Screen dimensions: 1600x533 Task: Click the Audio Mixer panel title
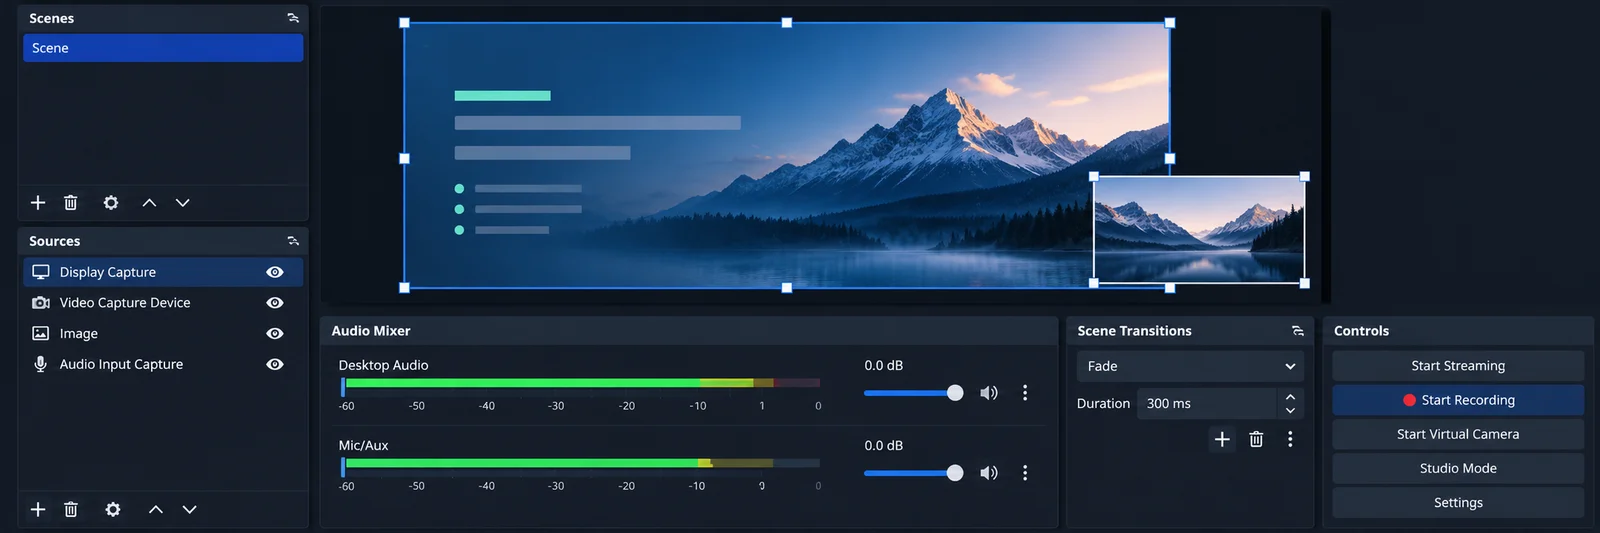(371, 331)
